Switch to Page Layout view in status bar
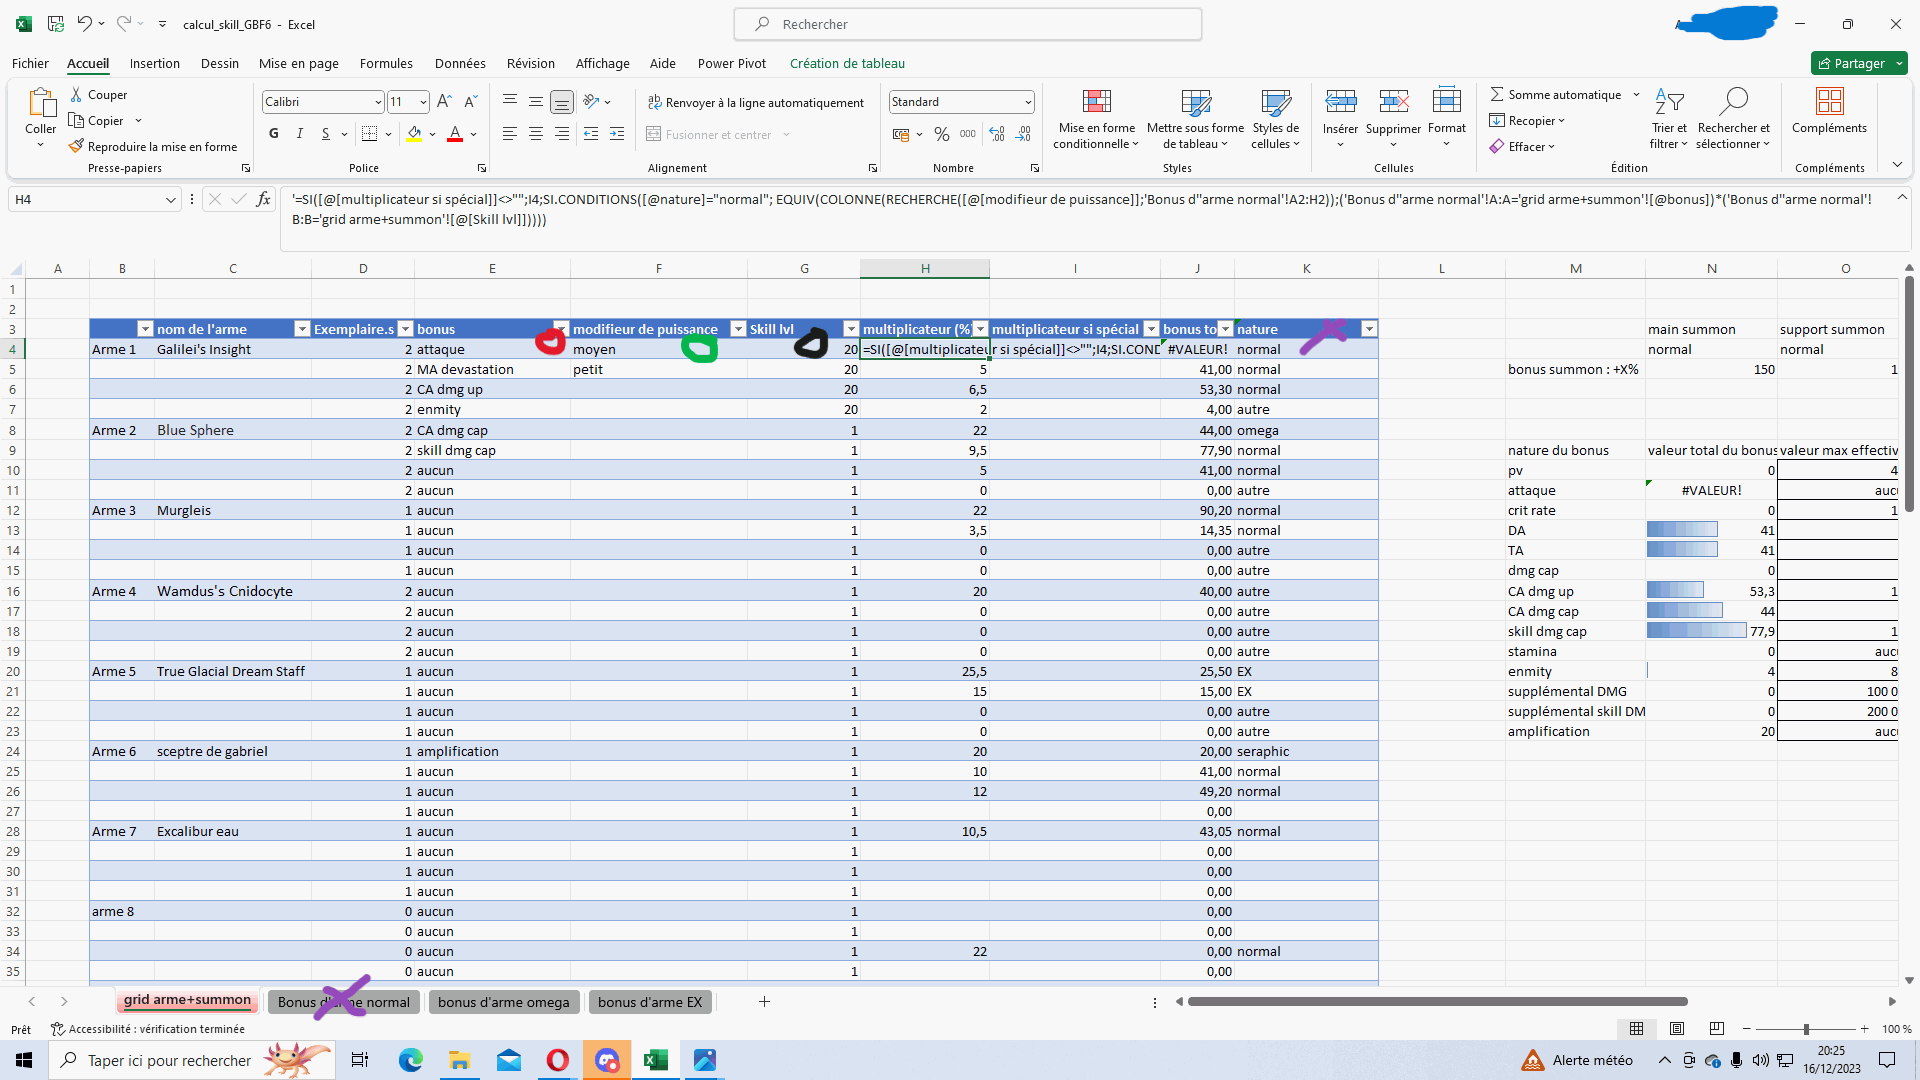The width and height of the screenshot is (1920, 1080). 1677,1029
